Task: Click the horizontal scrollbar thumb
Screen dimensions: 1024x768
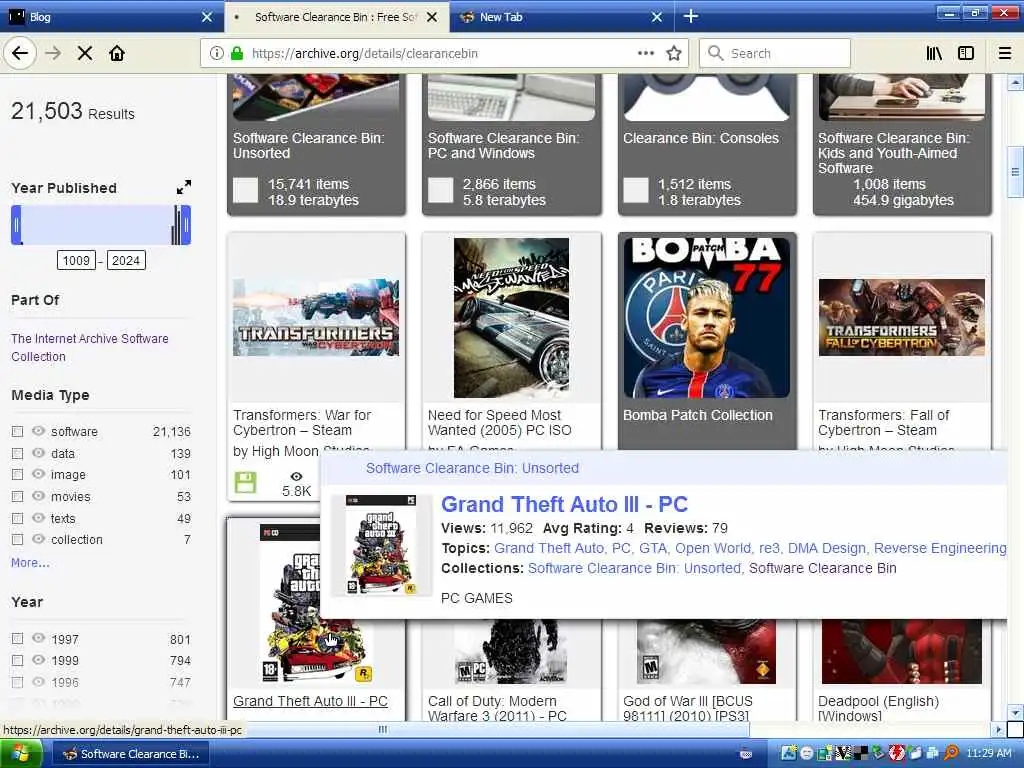Action: coord(383,729)
